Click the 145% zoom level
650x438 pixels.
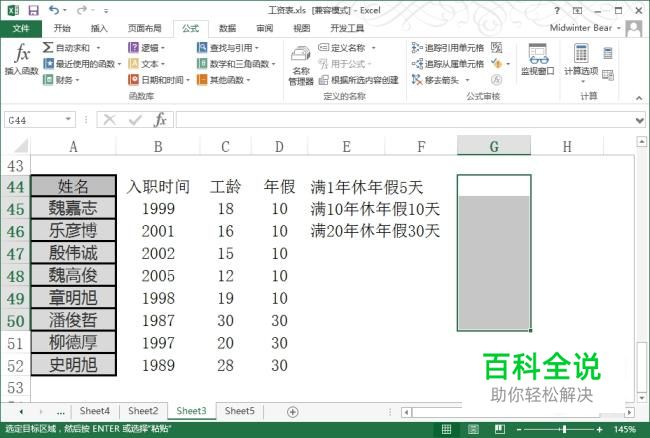[624, 429]
